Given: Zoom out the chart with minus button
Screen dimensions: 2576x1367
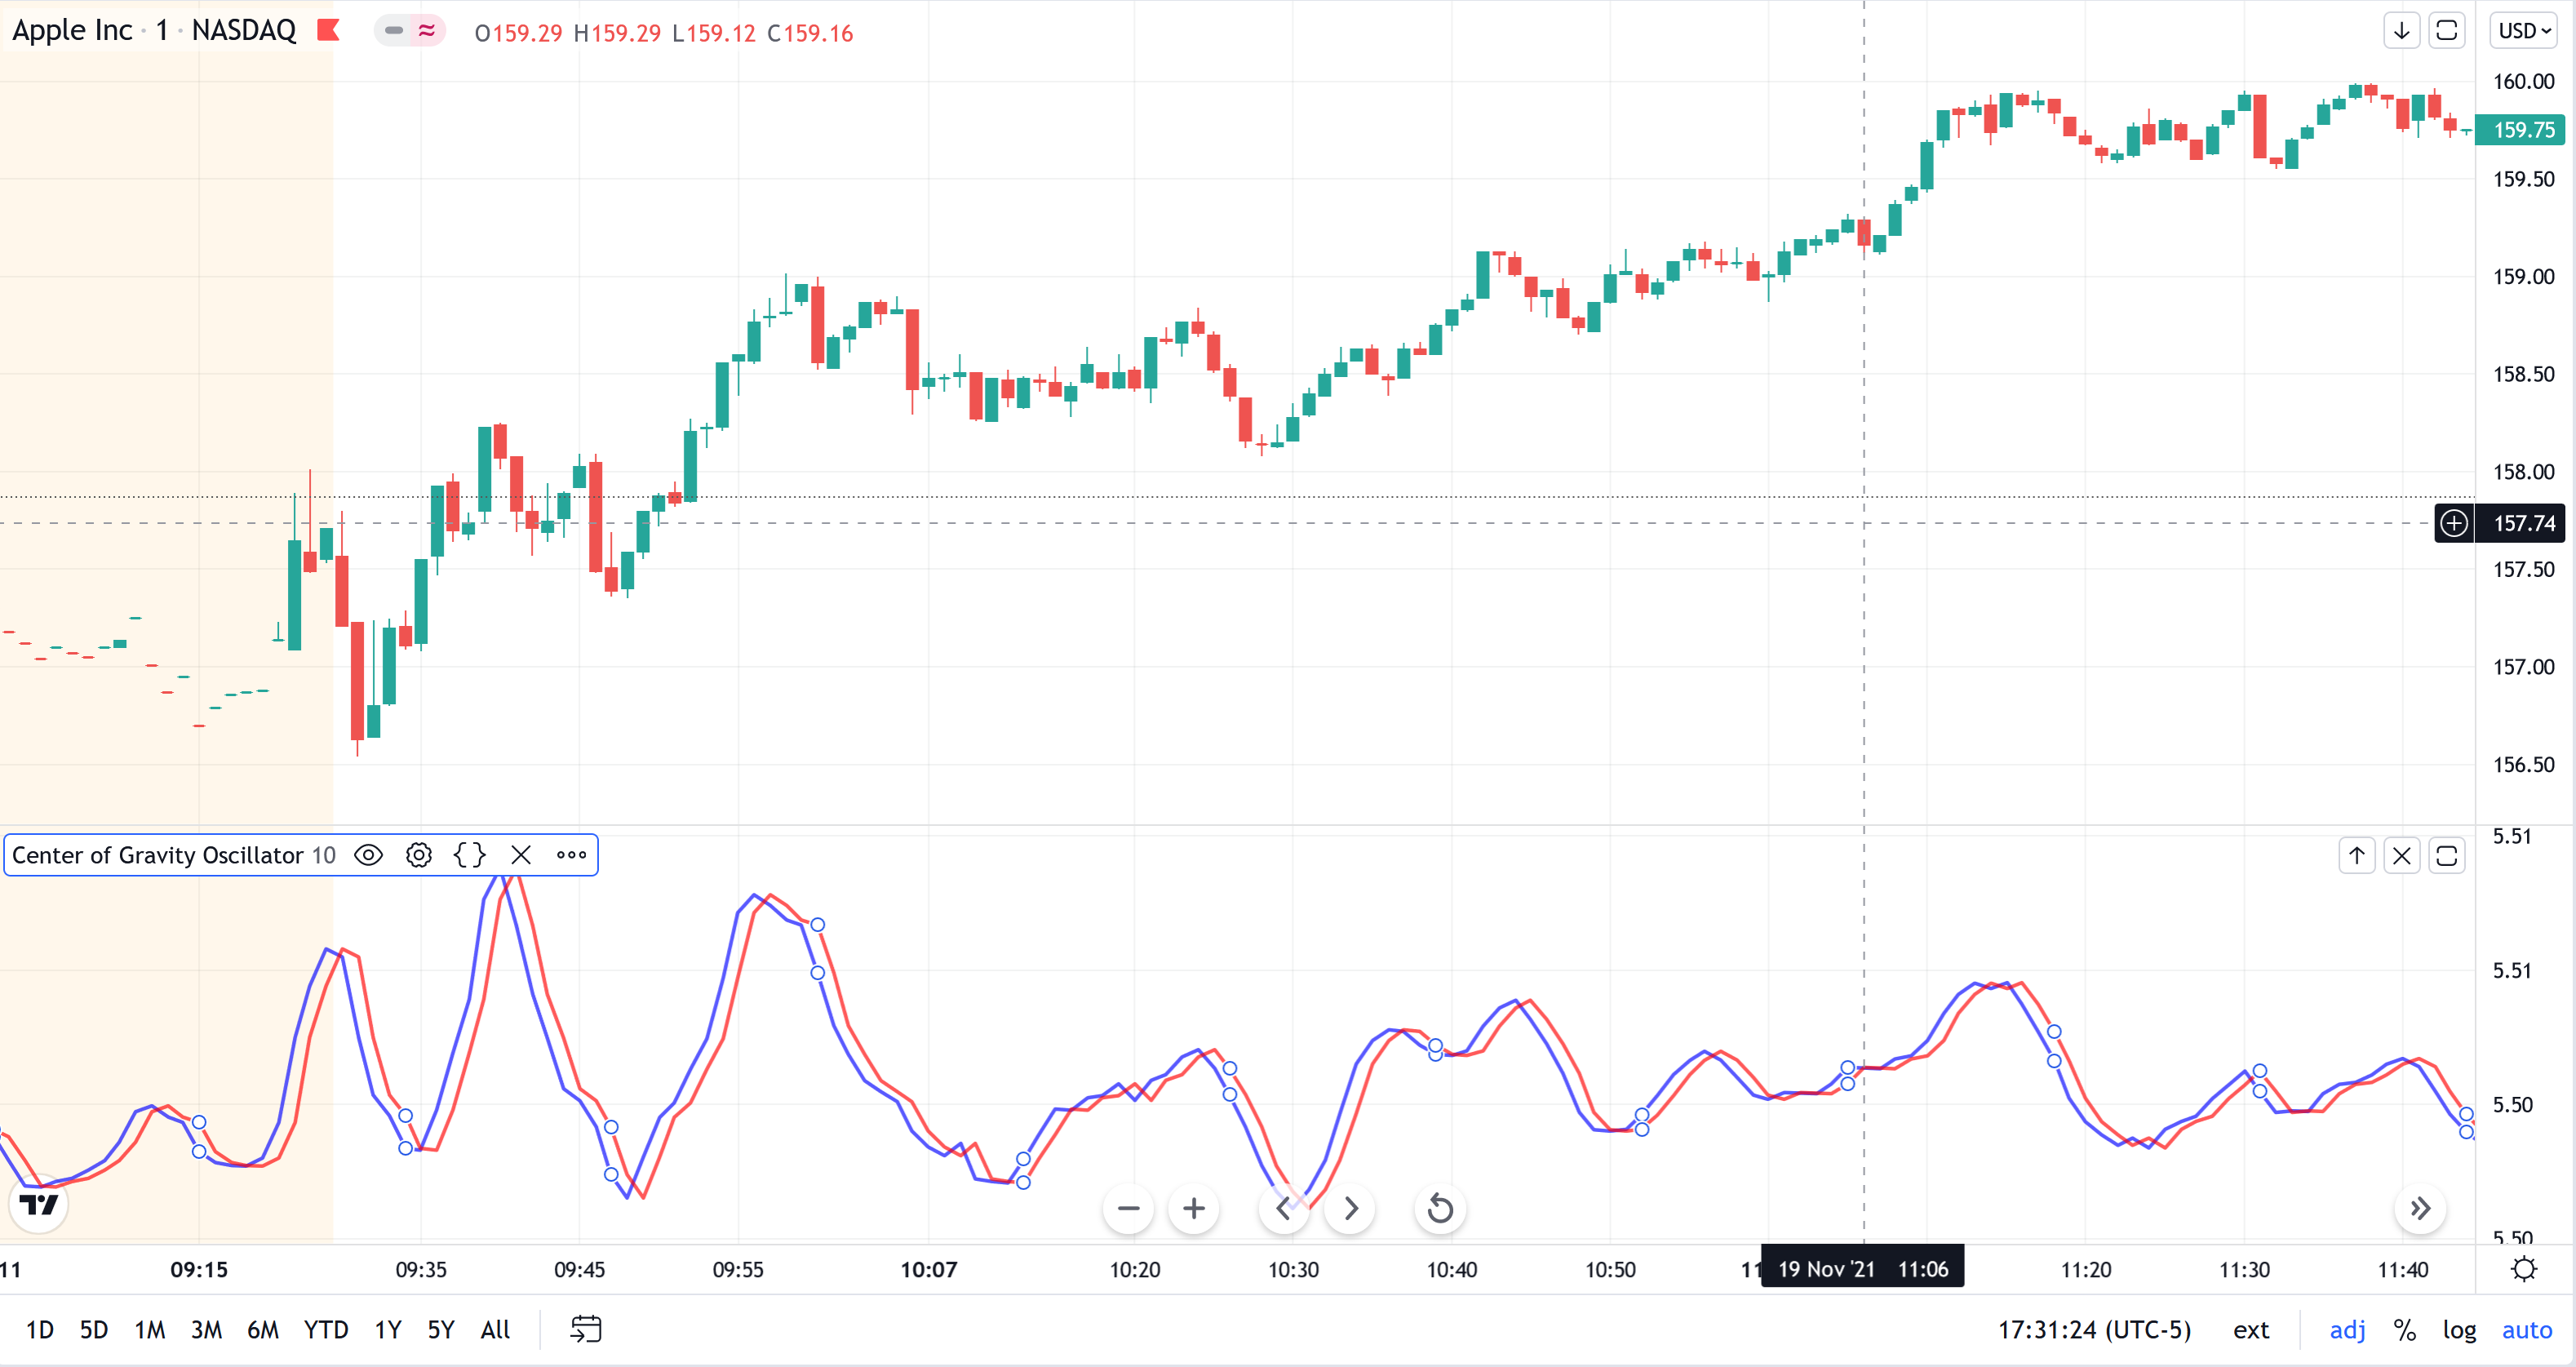Looking at the screenshot, I should (x=1129, y=1209).
